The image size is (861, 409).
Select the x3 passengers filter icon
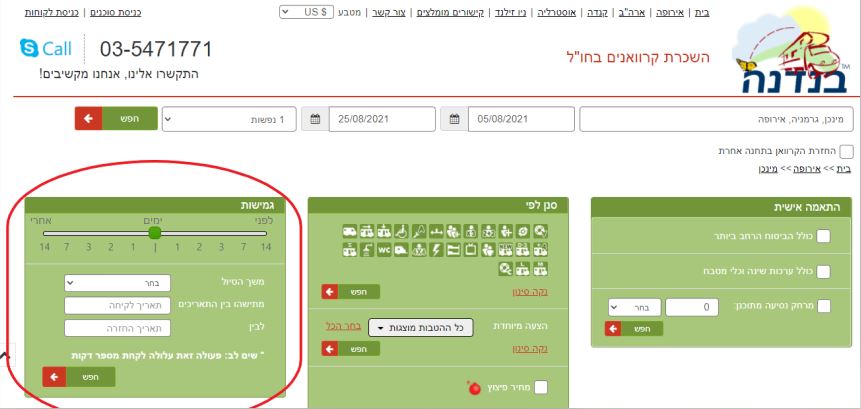tap(471, 231)
